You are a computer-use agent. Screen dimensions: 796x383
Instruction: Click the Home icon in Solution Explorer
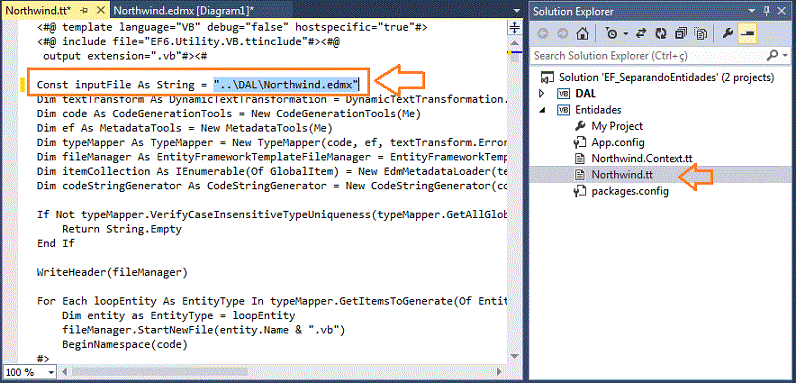coord(582,34)
